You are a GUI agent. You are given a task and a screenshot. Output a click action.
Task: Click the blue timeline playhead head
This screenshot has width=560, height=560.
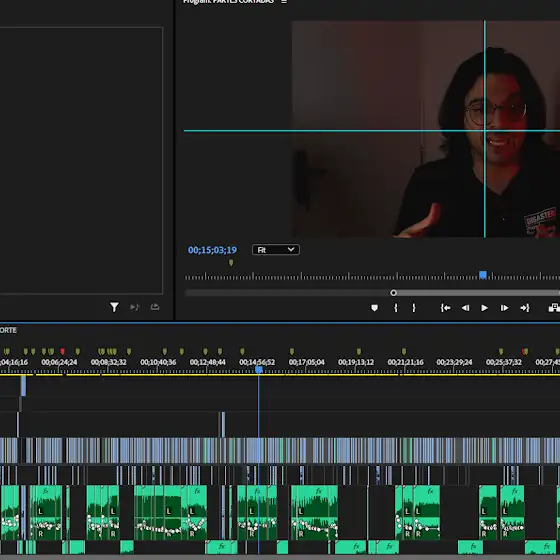click(259, 370)
